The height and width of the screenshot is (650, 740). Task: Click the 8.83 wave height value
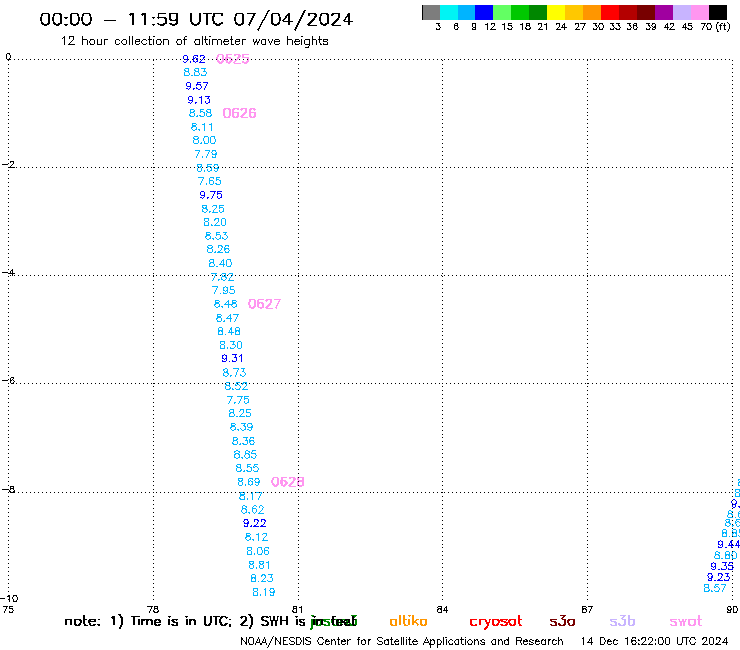(x=195, y=72)
